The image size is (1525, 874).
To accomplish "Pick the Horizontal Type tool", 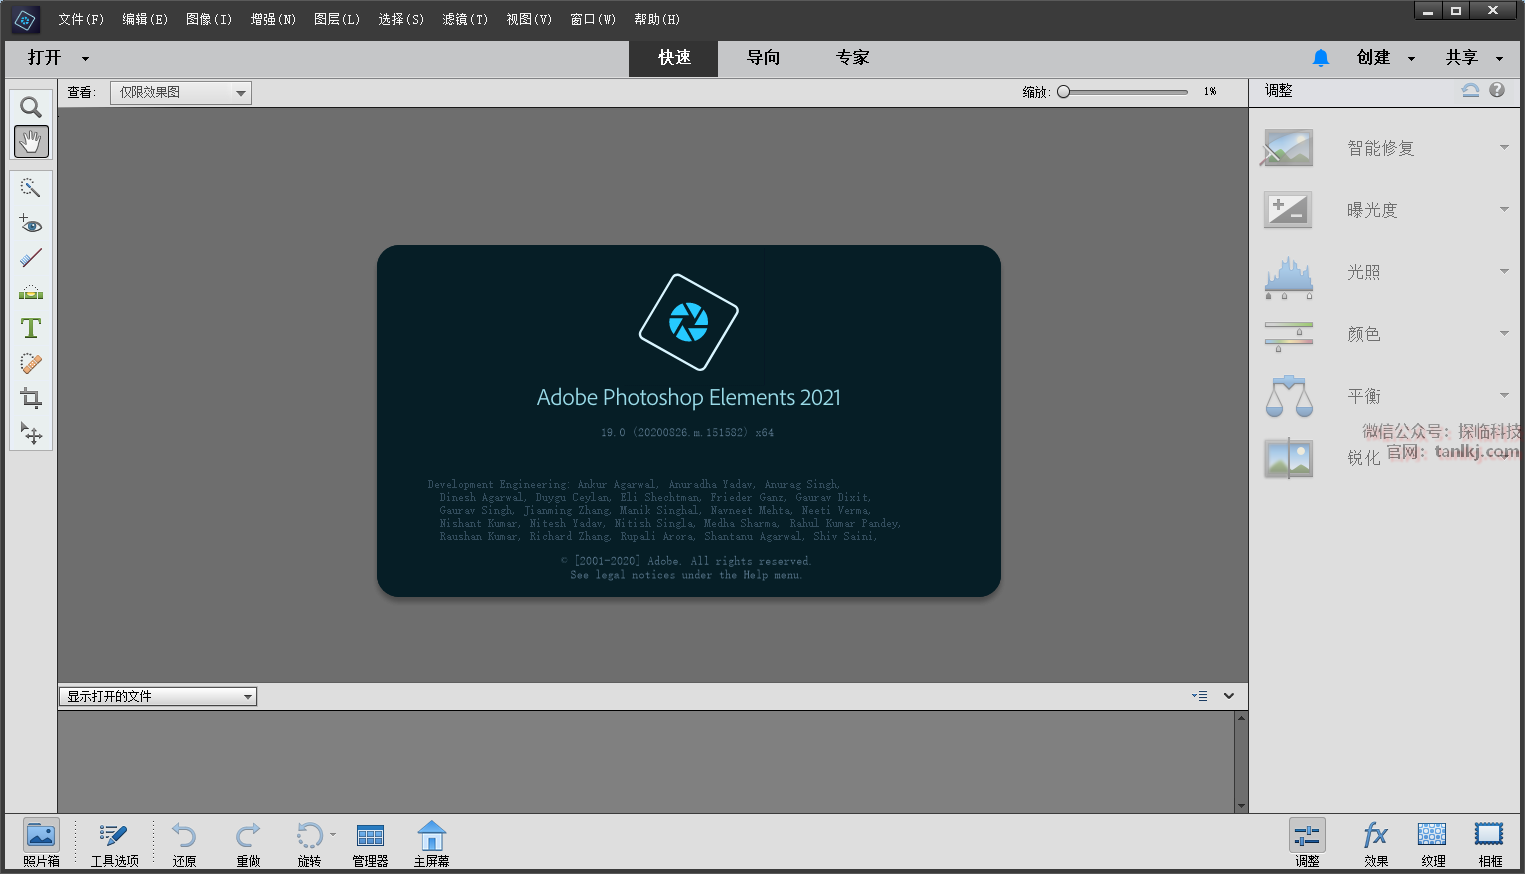I will [31, 328].
